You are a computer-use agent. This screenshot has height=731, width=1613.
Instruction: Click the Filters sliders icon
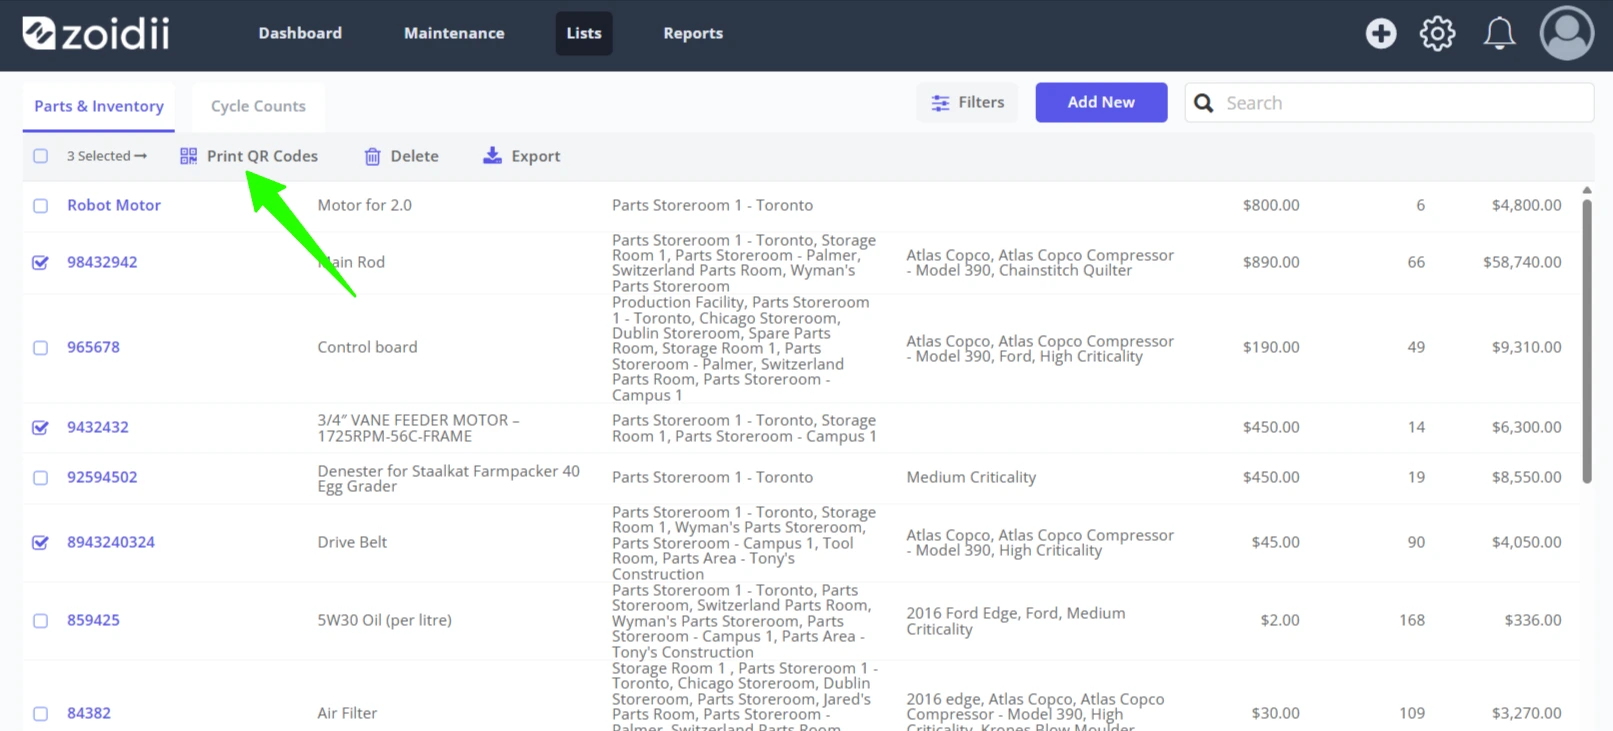pos(940,103)
